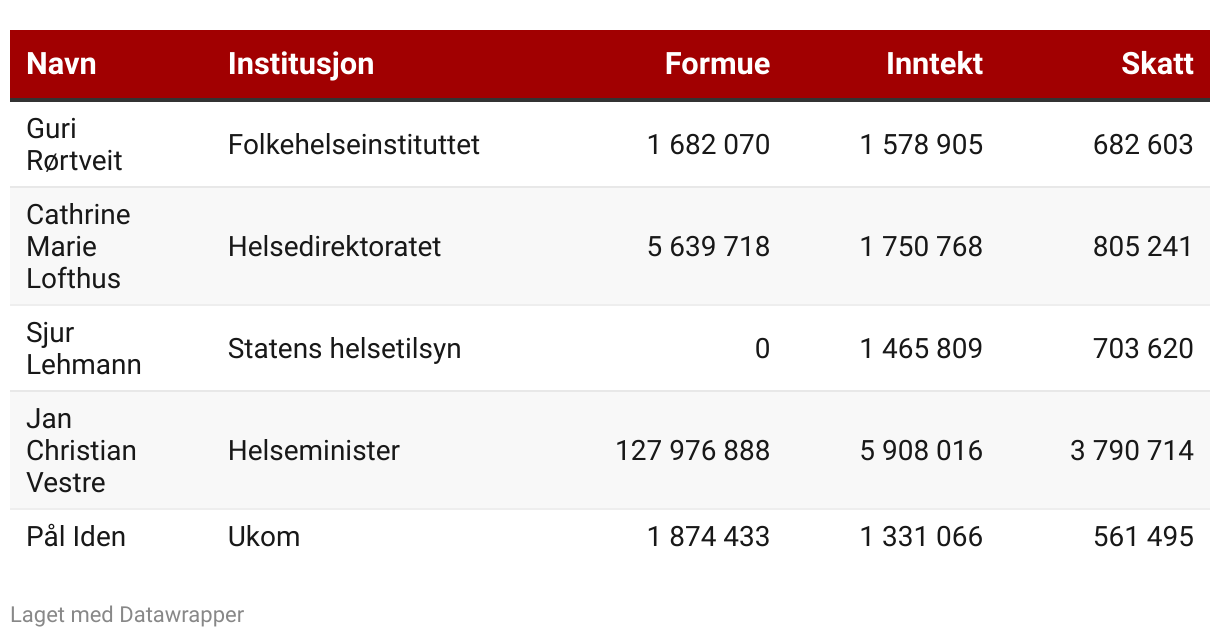Select the Helsedirektoratet institution cell
The height and width of the screenshot is (638, 1220).
(x=334, y=246)
